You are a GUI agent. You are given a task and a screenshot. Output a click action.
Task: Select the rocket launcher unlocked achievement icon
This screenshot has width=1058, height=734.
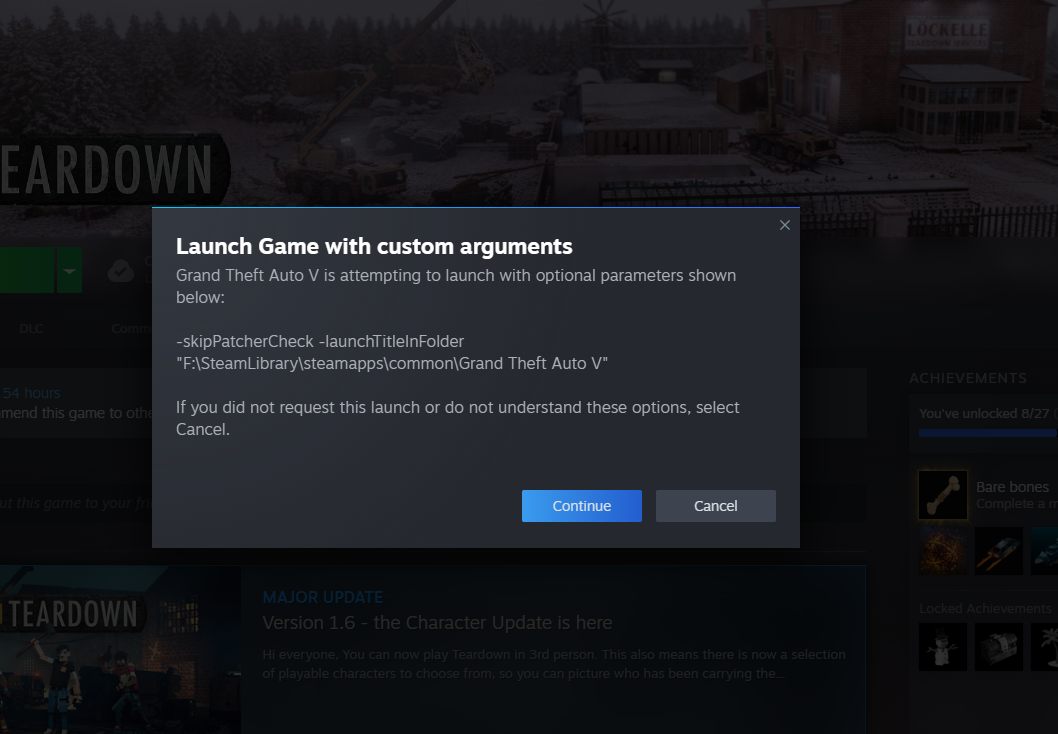click(x=999, y=551)
